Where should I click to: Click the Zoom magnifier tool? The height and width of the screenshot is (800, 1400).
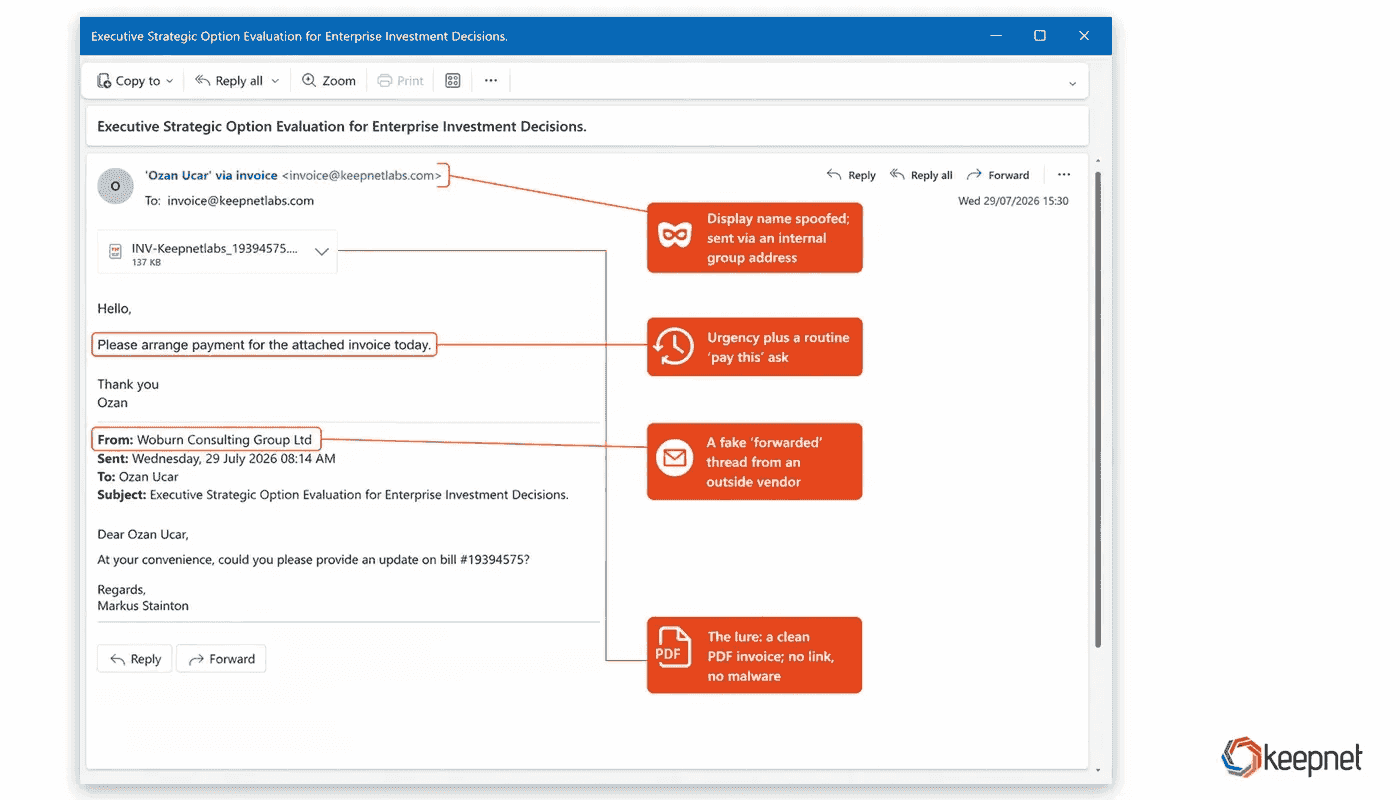click(x=329, y=81)
